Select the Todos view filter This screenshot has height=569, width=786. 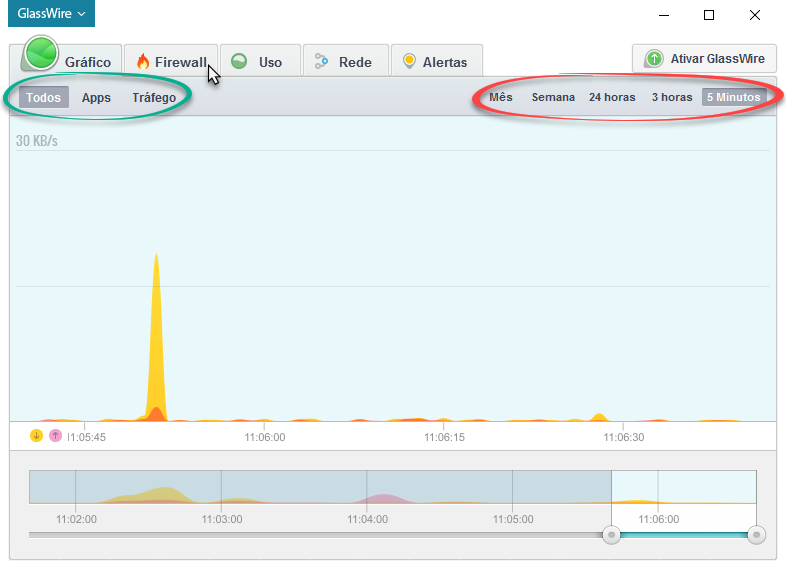44,97
